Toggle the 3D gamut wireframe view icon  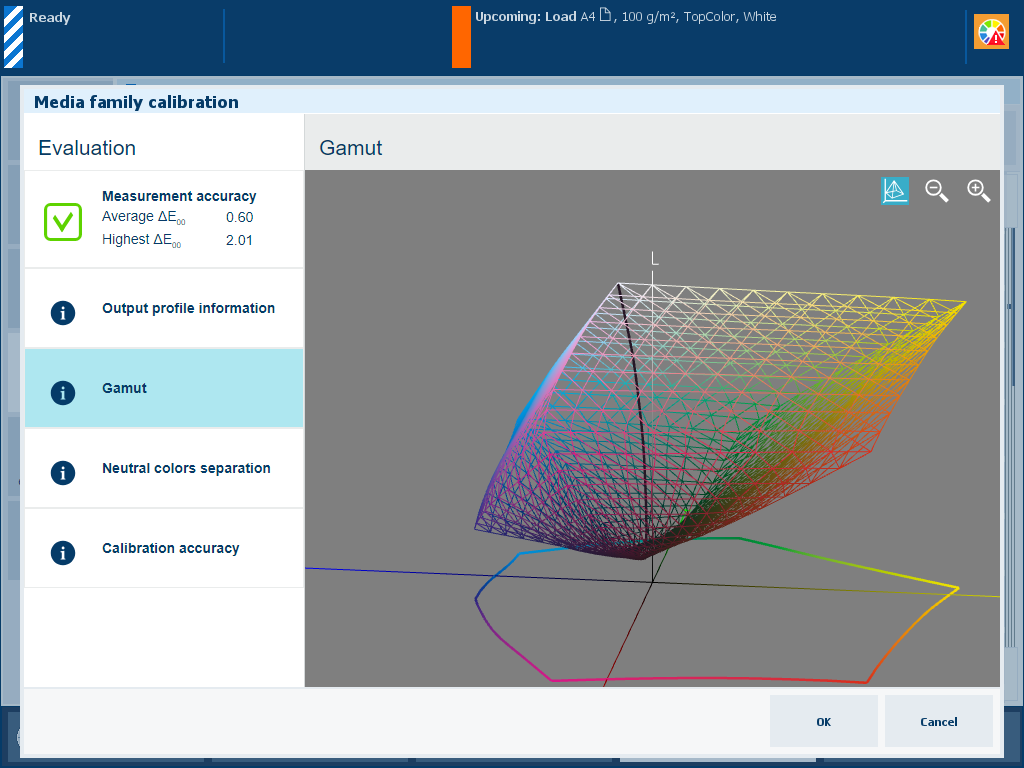[x=895, y=191]
